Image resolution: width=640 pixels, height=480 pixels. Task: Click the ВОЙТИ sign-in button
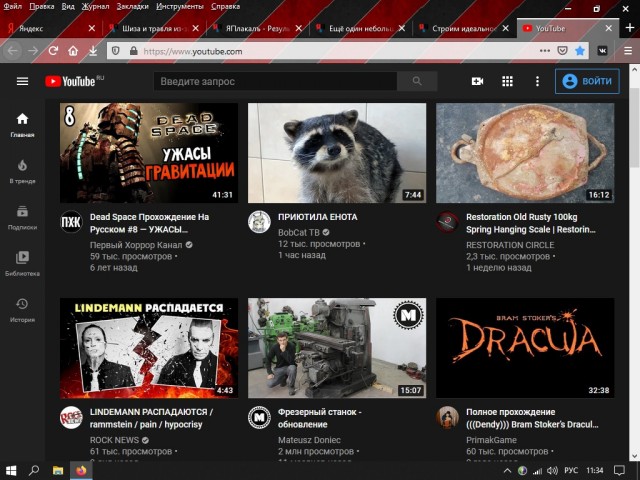click(x=587, y=81)
